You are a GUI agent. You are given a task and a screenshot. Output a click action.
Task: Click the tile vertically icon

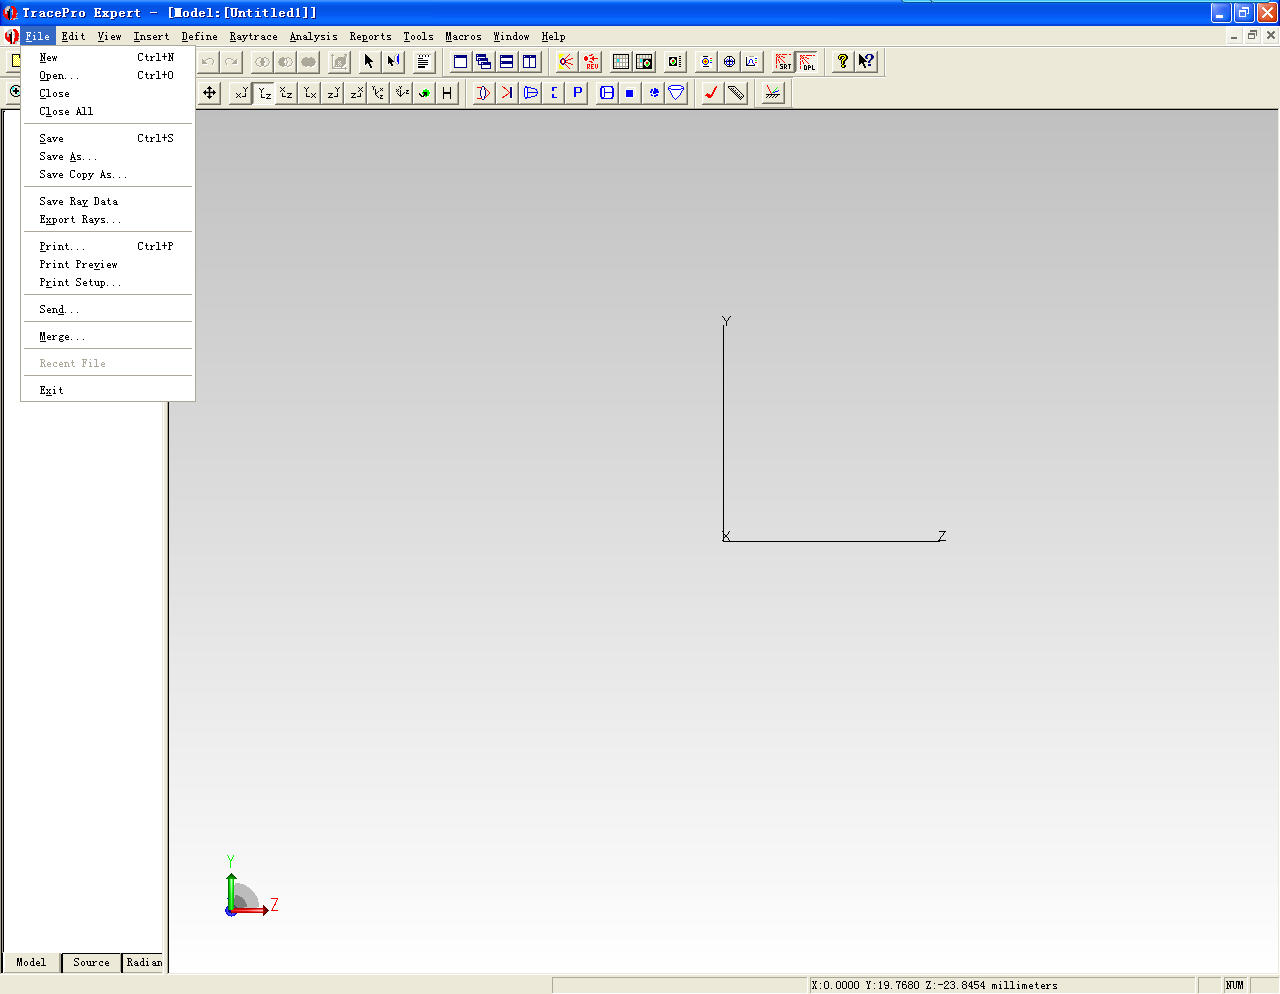(x=529, y=62)
